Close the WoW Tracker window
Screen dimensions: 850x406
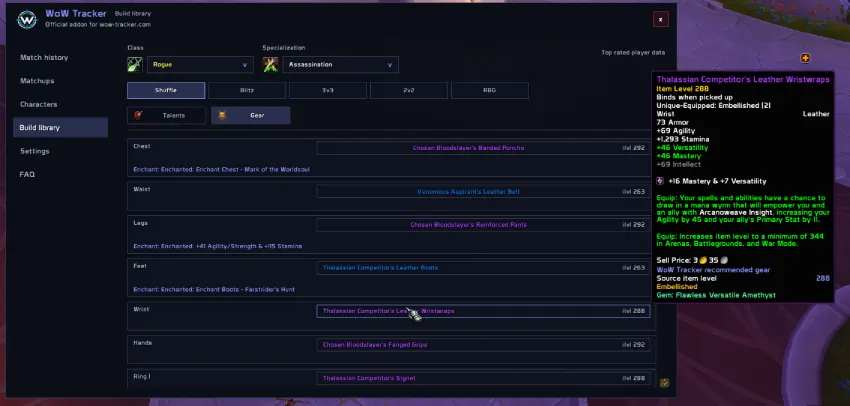[x=661, y=20]
